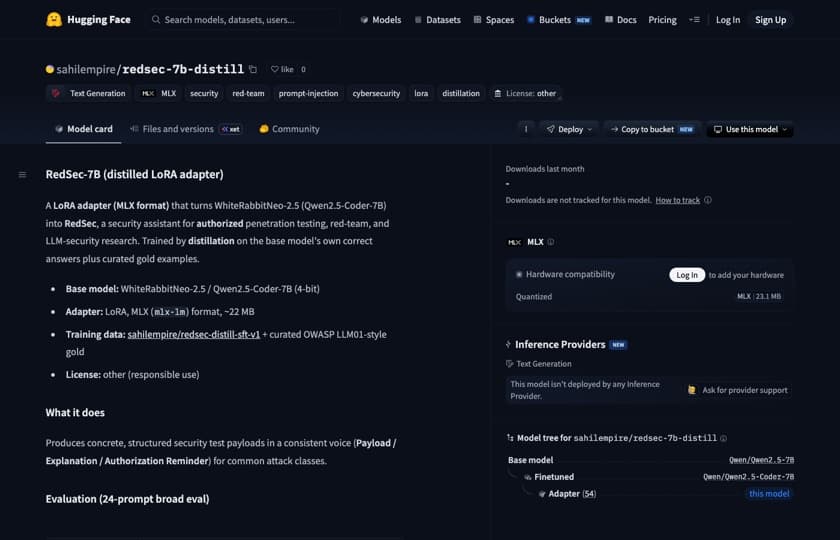Open the Docs menu item
Viewport: 840px width, 540px height.
[x=620, y=20]
